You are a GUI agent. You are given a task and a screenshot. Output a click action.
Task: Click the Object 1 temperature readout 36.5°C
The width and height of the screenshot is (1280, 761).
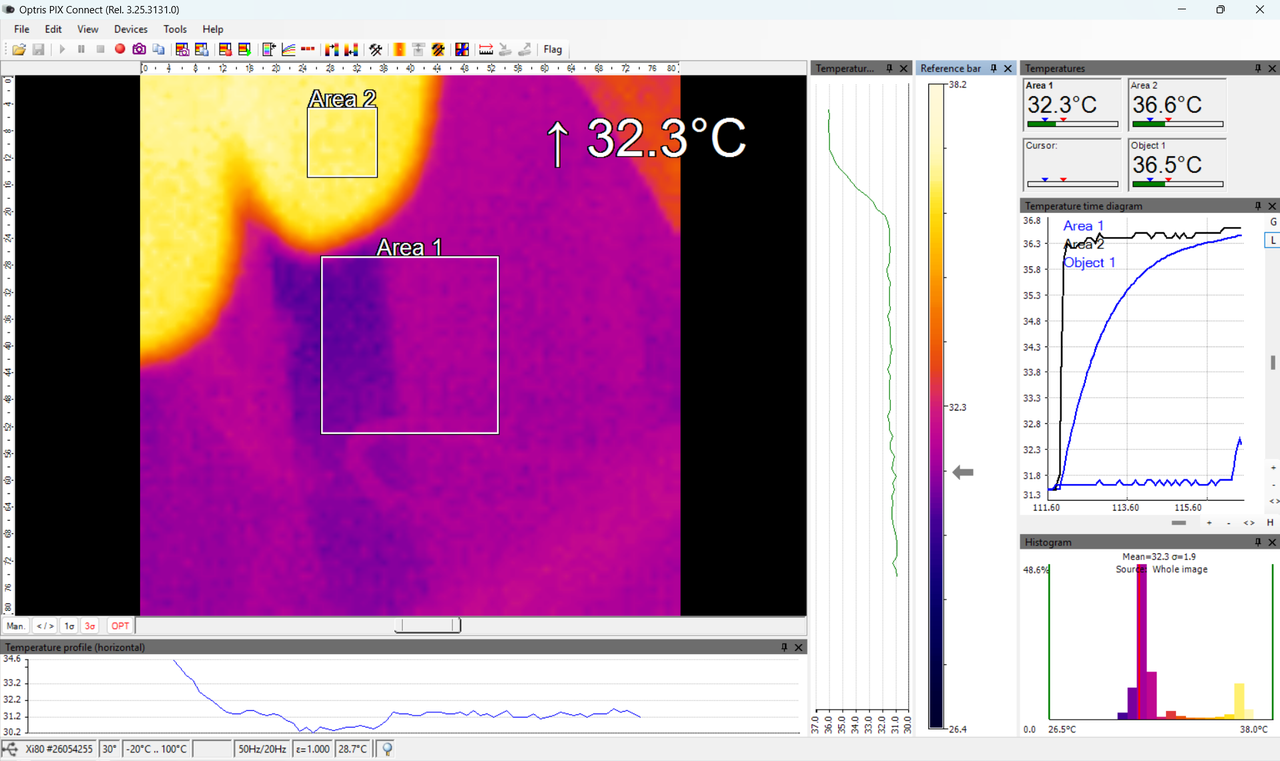(1167, 165)
